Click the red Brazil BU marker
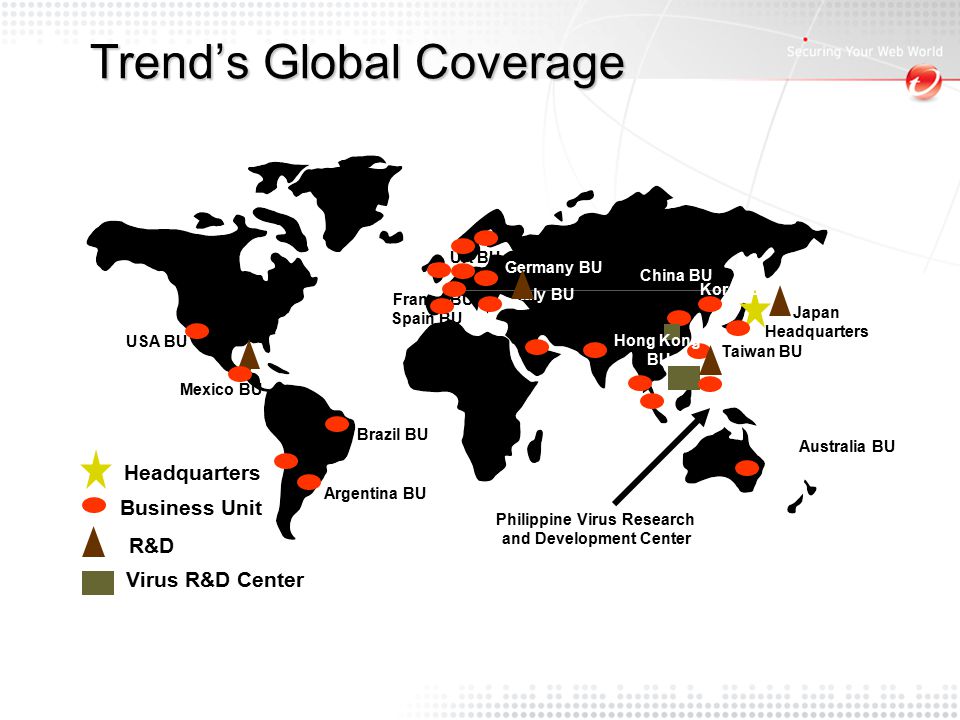Image resolution: width=960 pixels, height=720 pixels. (337, 424)
